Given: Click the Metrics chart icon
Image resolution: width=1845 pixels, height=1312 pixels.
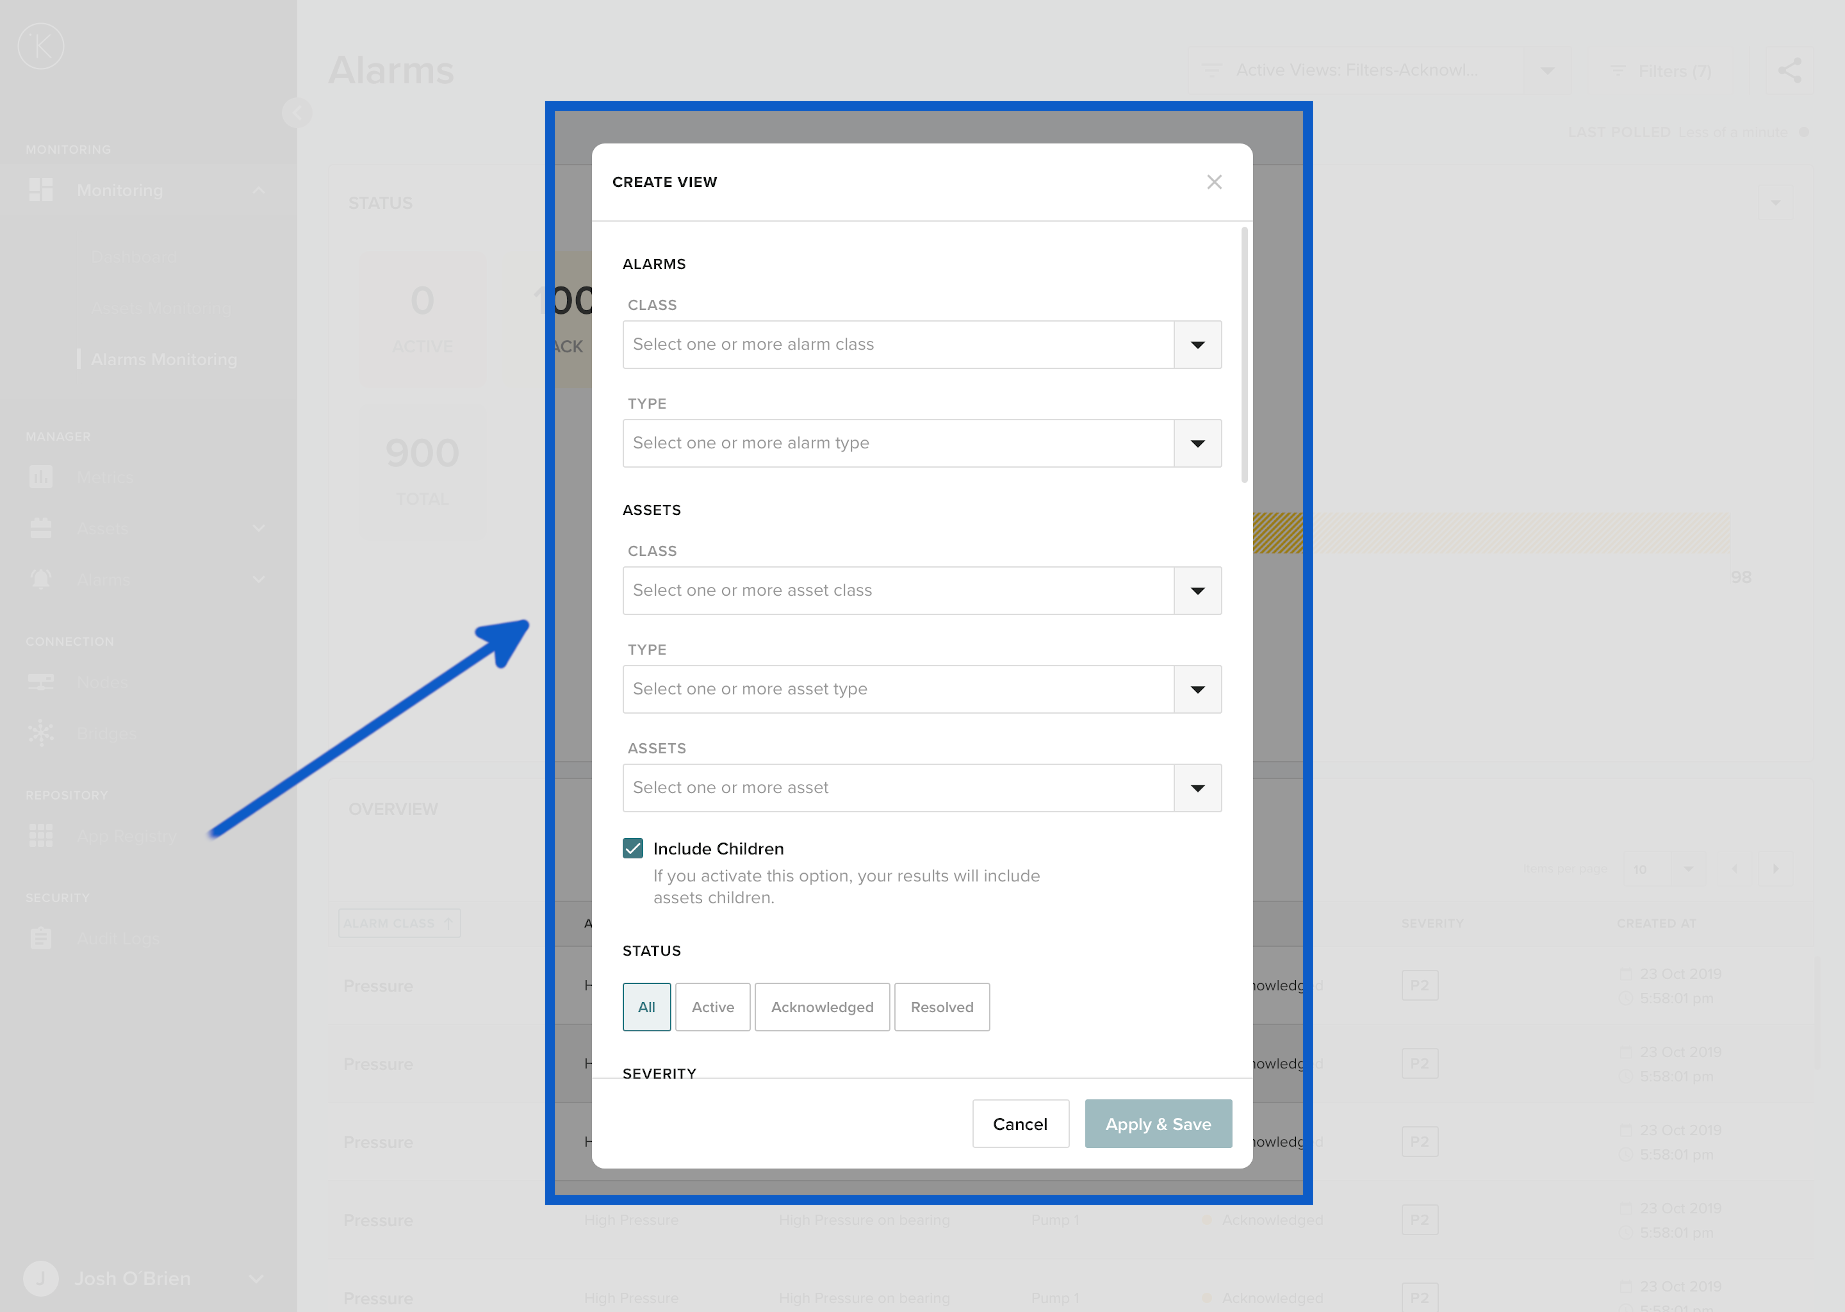Looking at the screenshot, I should tap(41, 477).
